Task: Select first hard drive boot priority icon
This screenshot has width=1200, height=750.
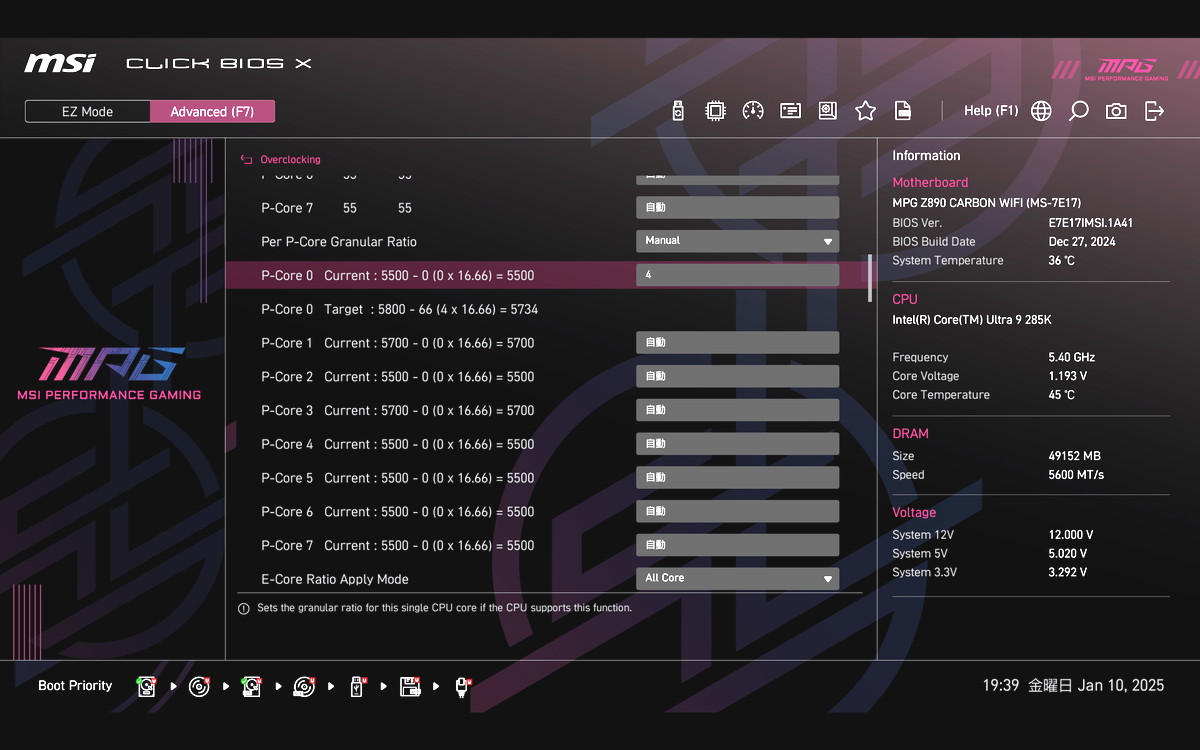Action: (x=148, y=686)
